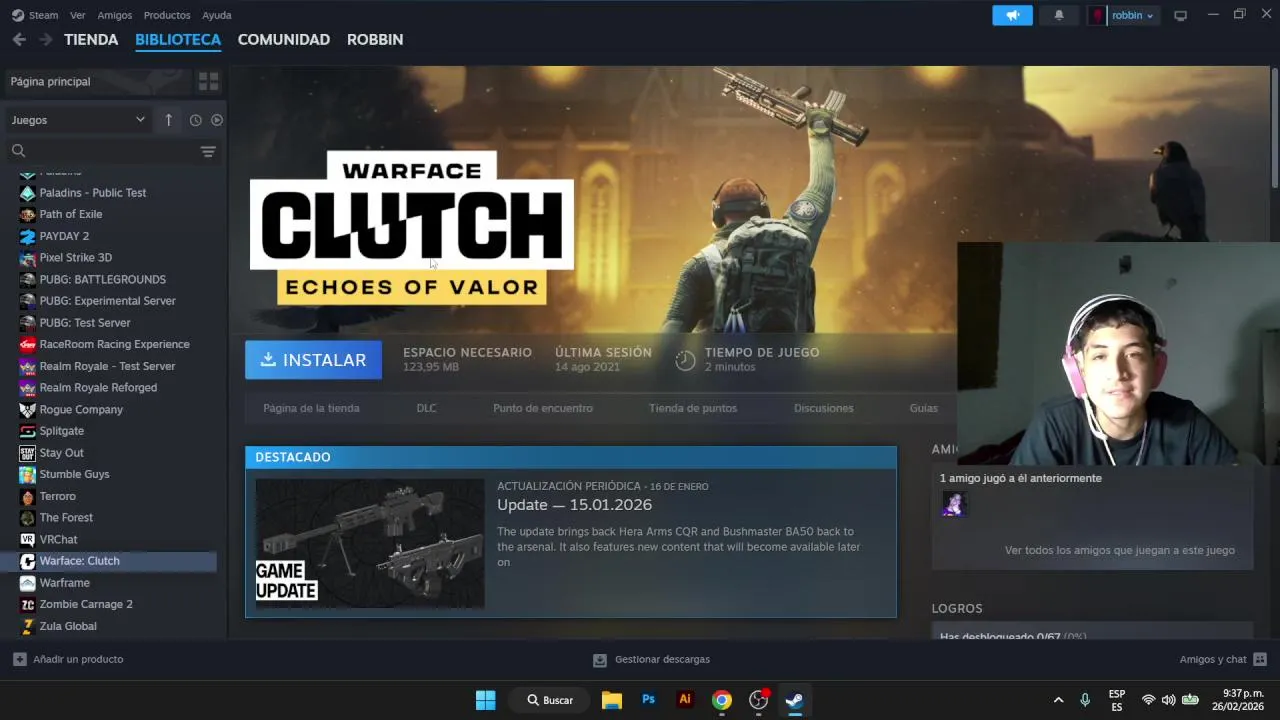
Task: Open Gestionar descargas
Action: tap(651, 659)
